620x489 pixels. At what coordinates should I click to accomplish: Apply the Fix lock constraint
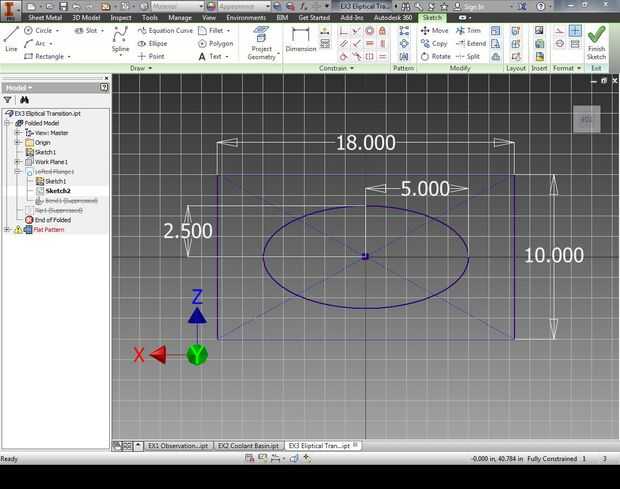(x=382, y=31)
